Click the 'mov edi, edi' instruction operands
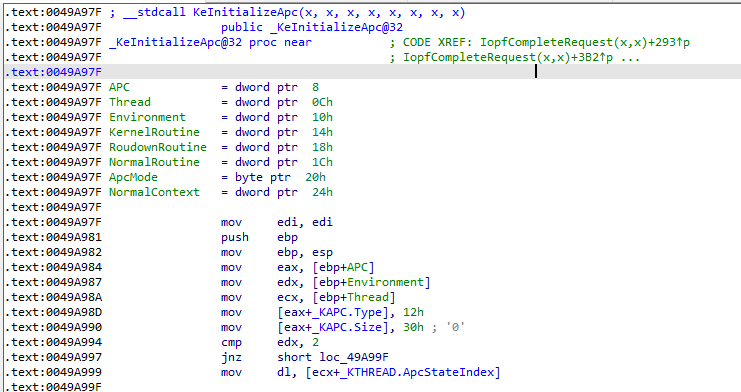Viewport: 741px width, 392px height. [305, 223]
